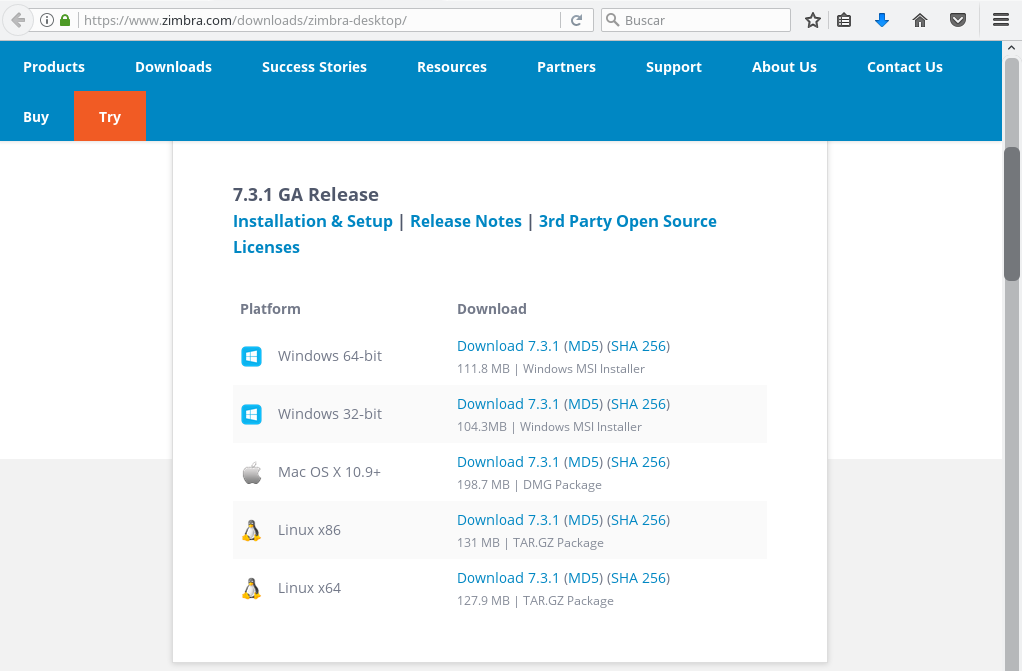Download 7.3.1 for Windows 32-bit
The width and height of the screenshot is (1022, 671).
tap(508, 404)
